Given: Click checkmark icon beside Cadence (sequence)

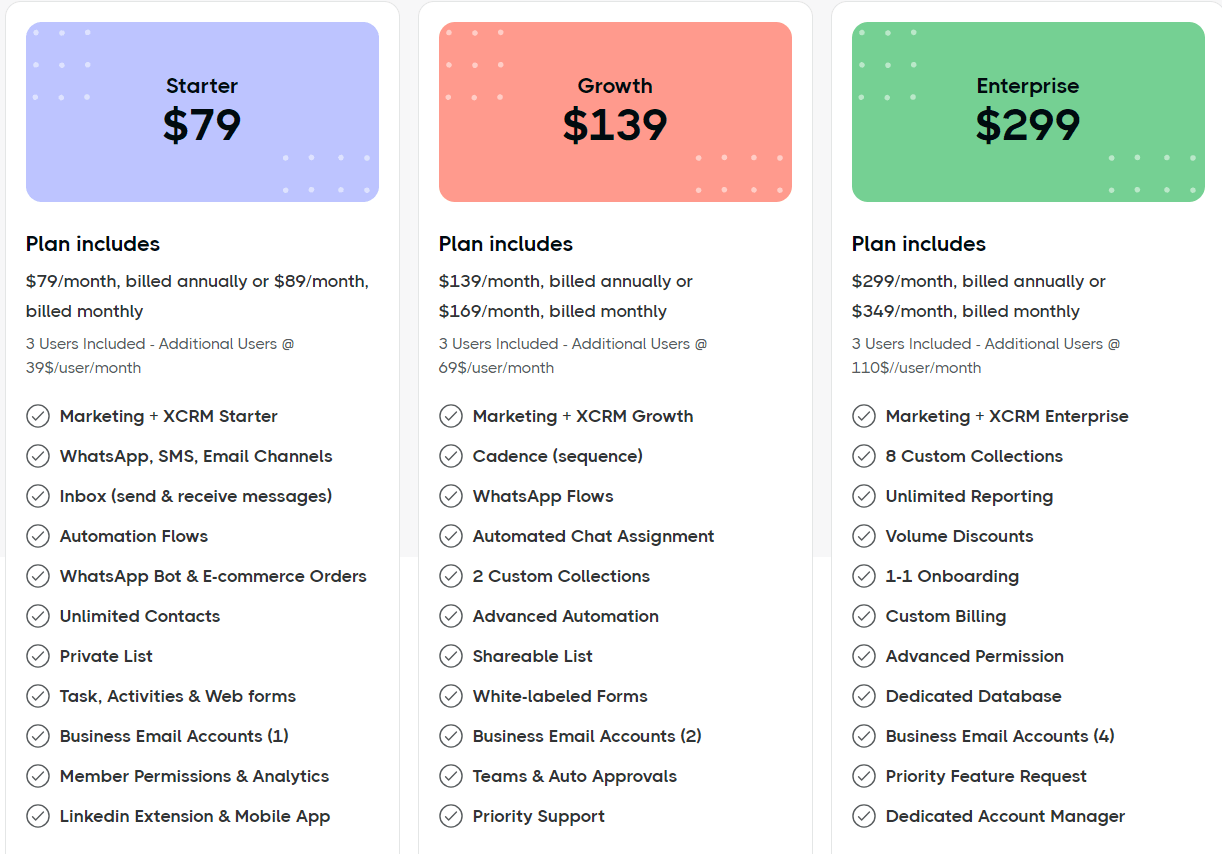Looking at the screenshot, I should (451, 456).
